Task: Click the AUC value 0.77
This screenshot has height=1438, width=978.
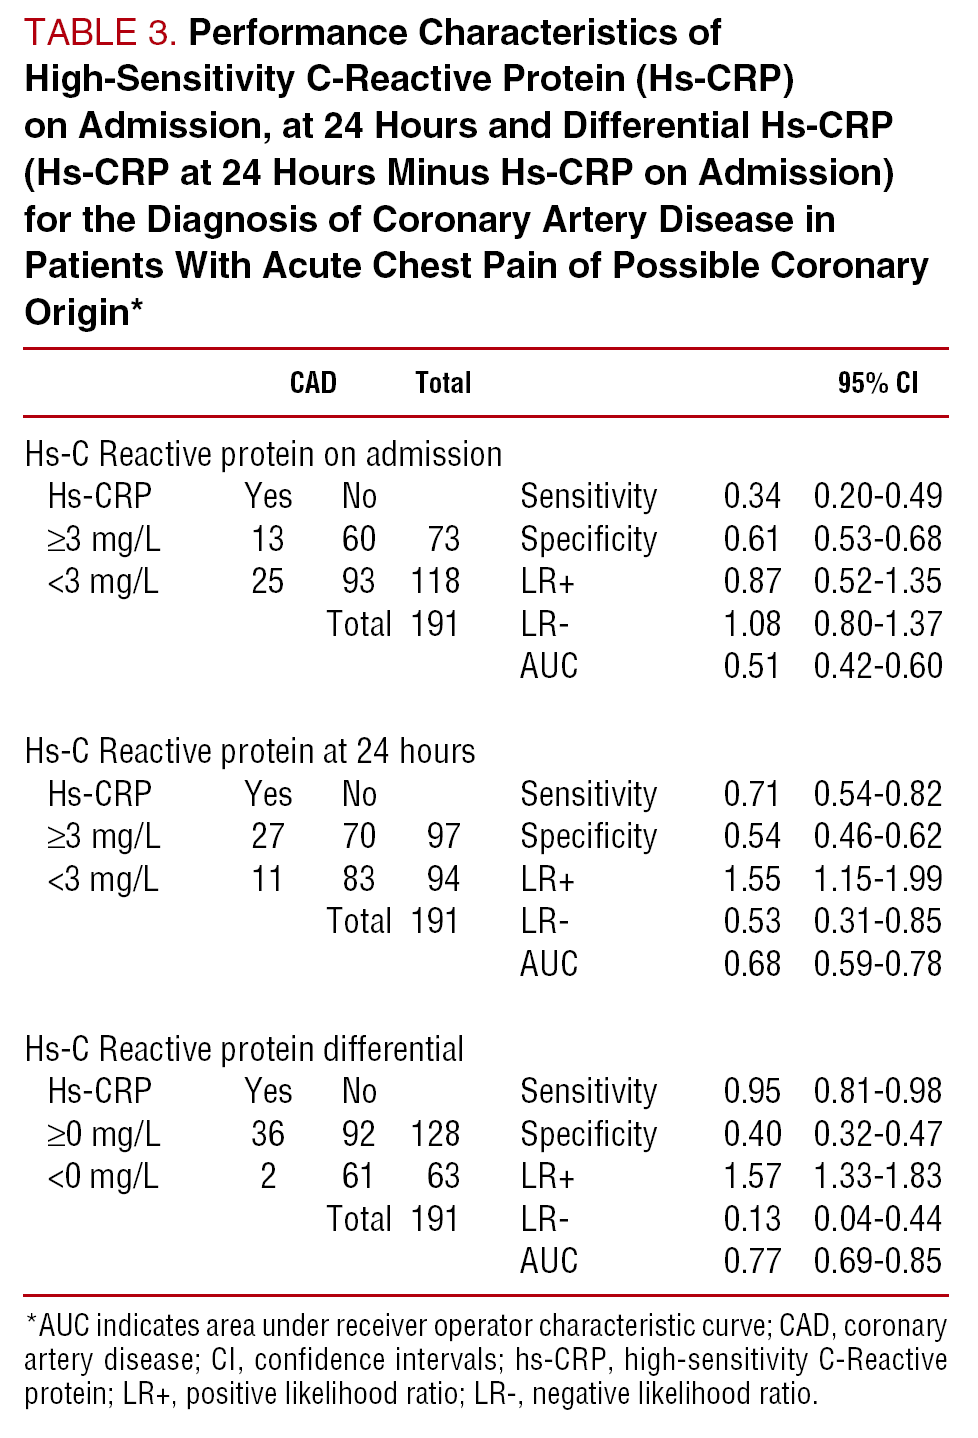Action: [x=751, y=1261]
